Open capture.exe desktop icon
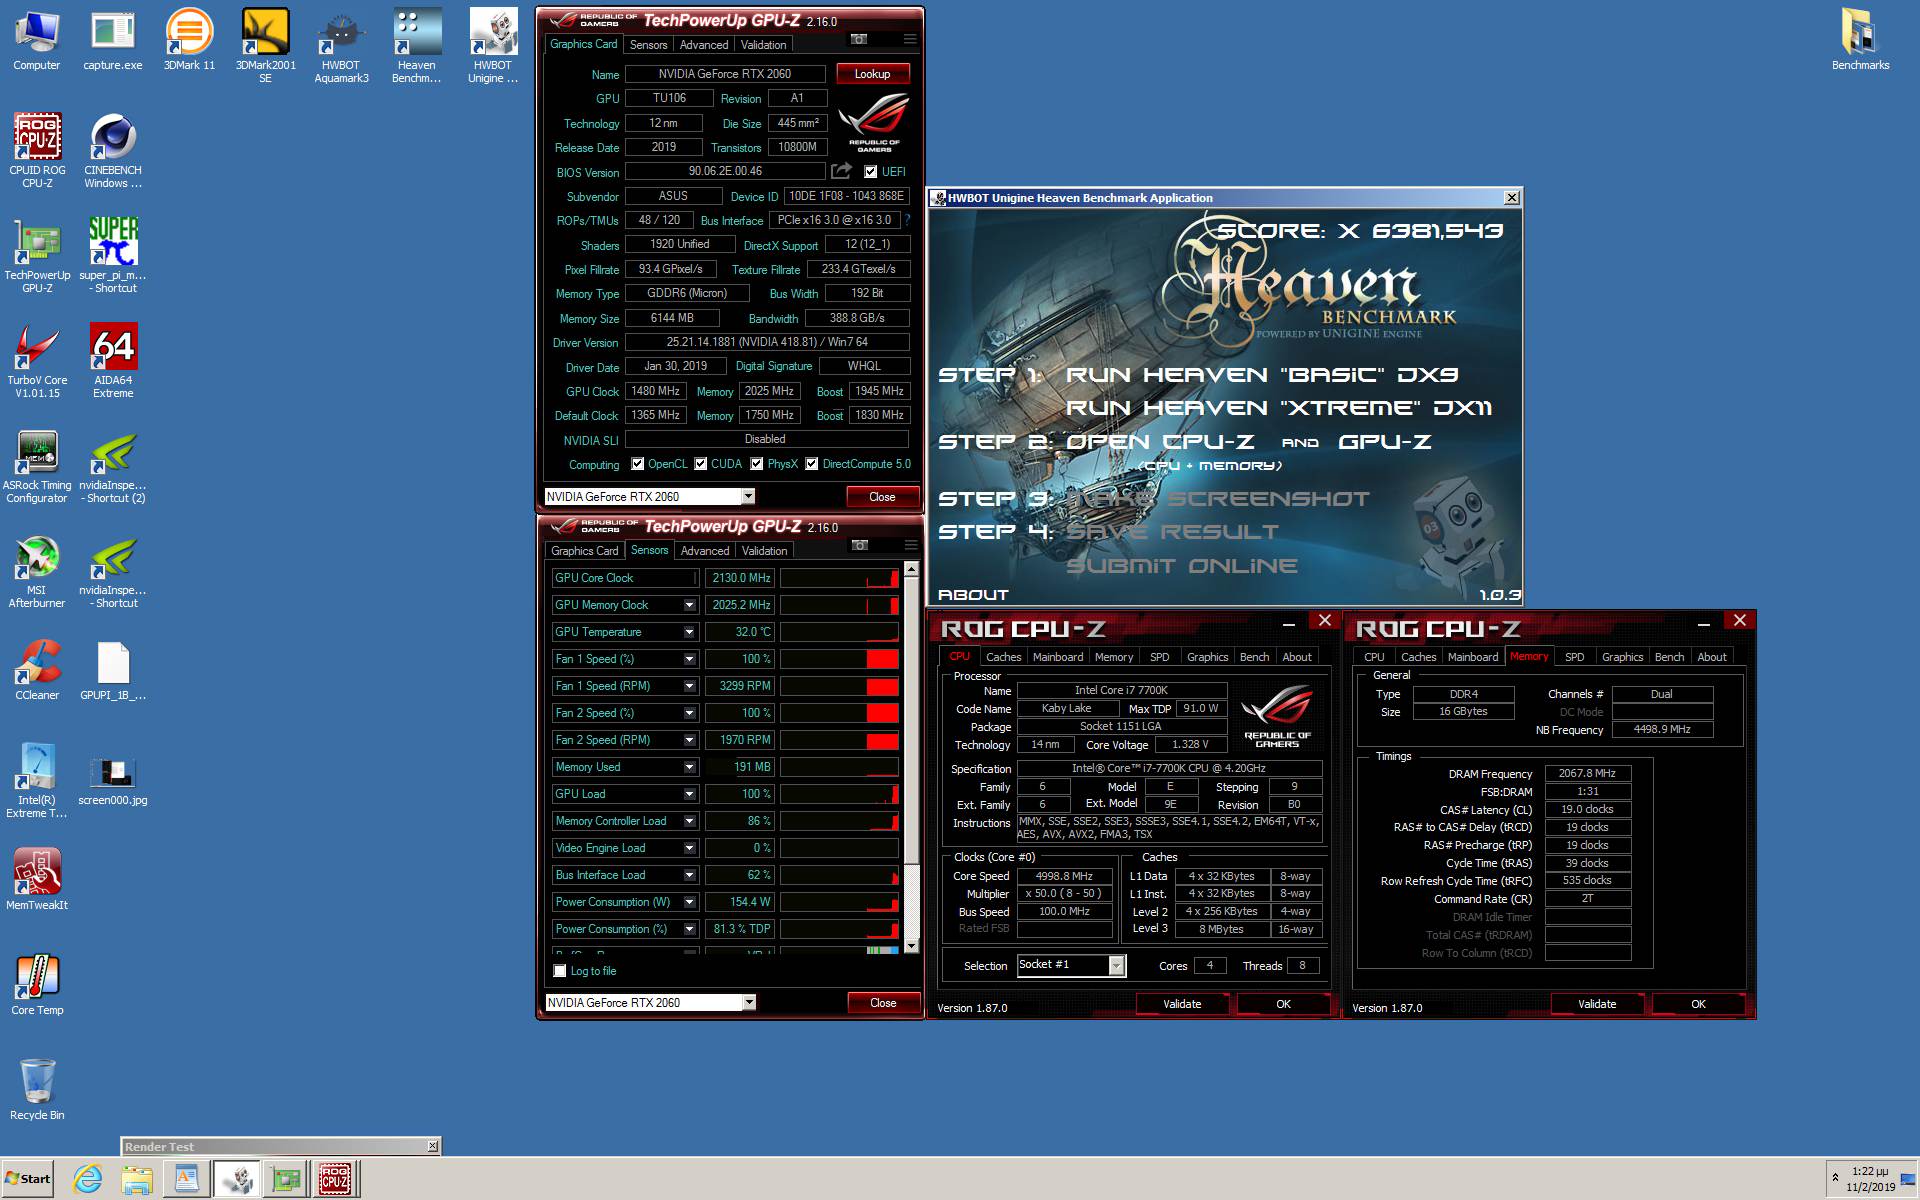The height and width of the screenshot is (1200, 1920). click(x=113, y=42)
